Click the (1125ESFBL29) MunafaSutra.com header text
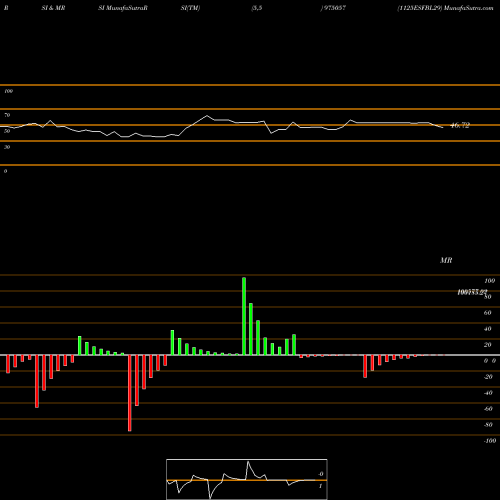Screen dimensions: 500x500 445,8
